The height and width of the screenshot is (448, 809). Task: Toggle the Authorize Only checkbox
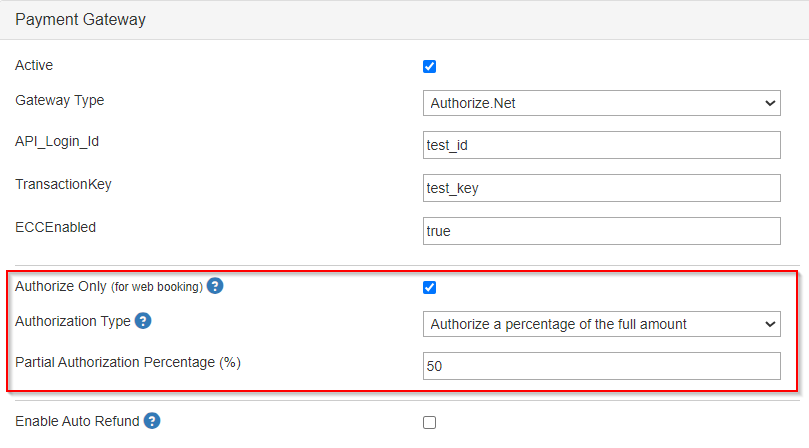point(429,287)
